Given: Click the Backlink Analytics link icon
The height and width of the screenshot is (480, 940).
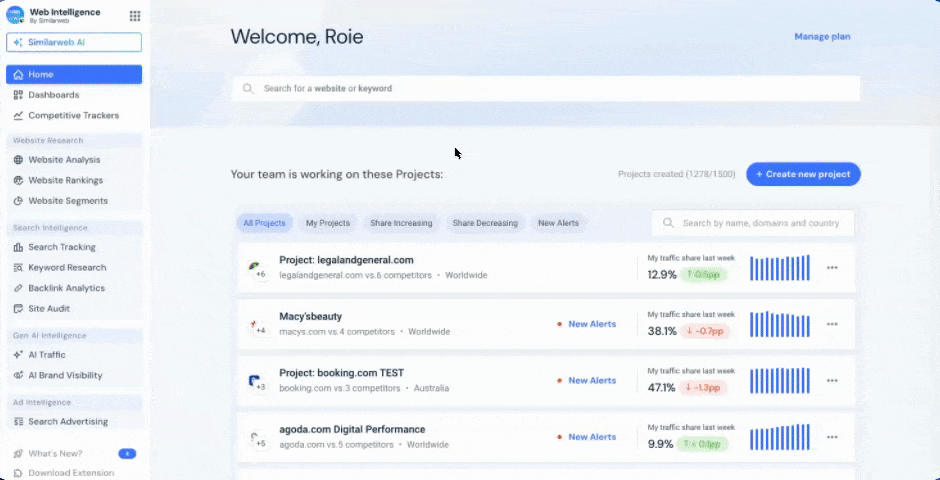Looking at the screenshot, I should [x=18, y=288].
